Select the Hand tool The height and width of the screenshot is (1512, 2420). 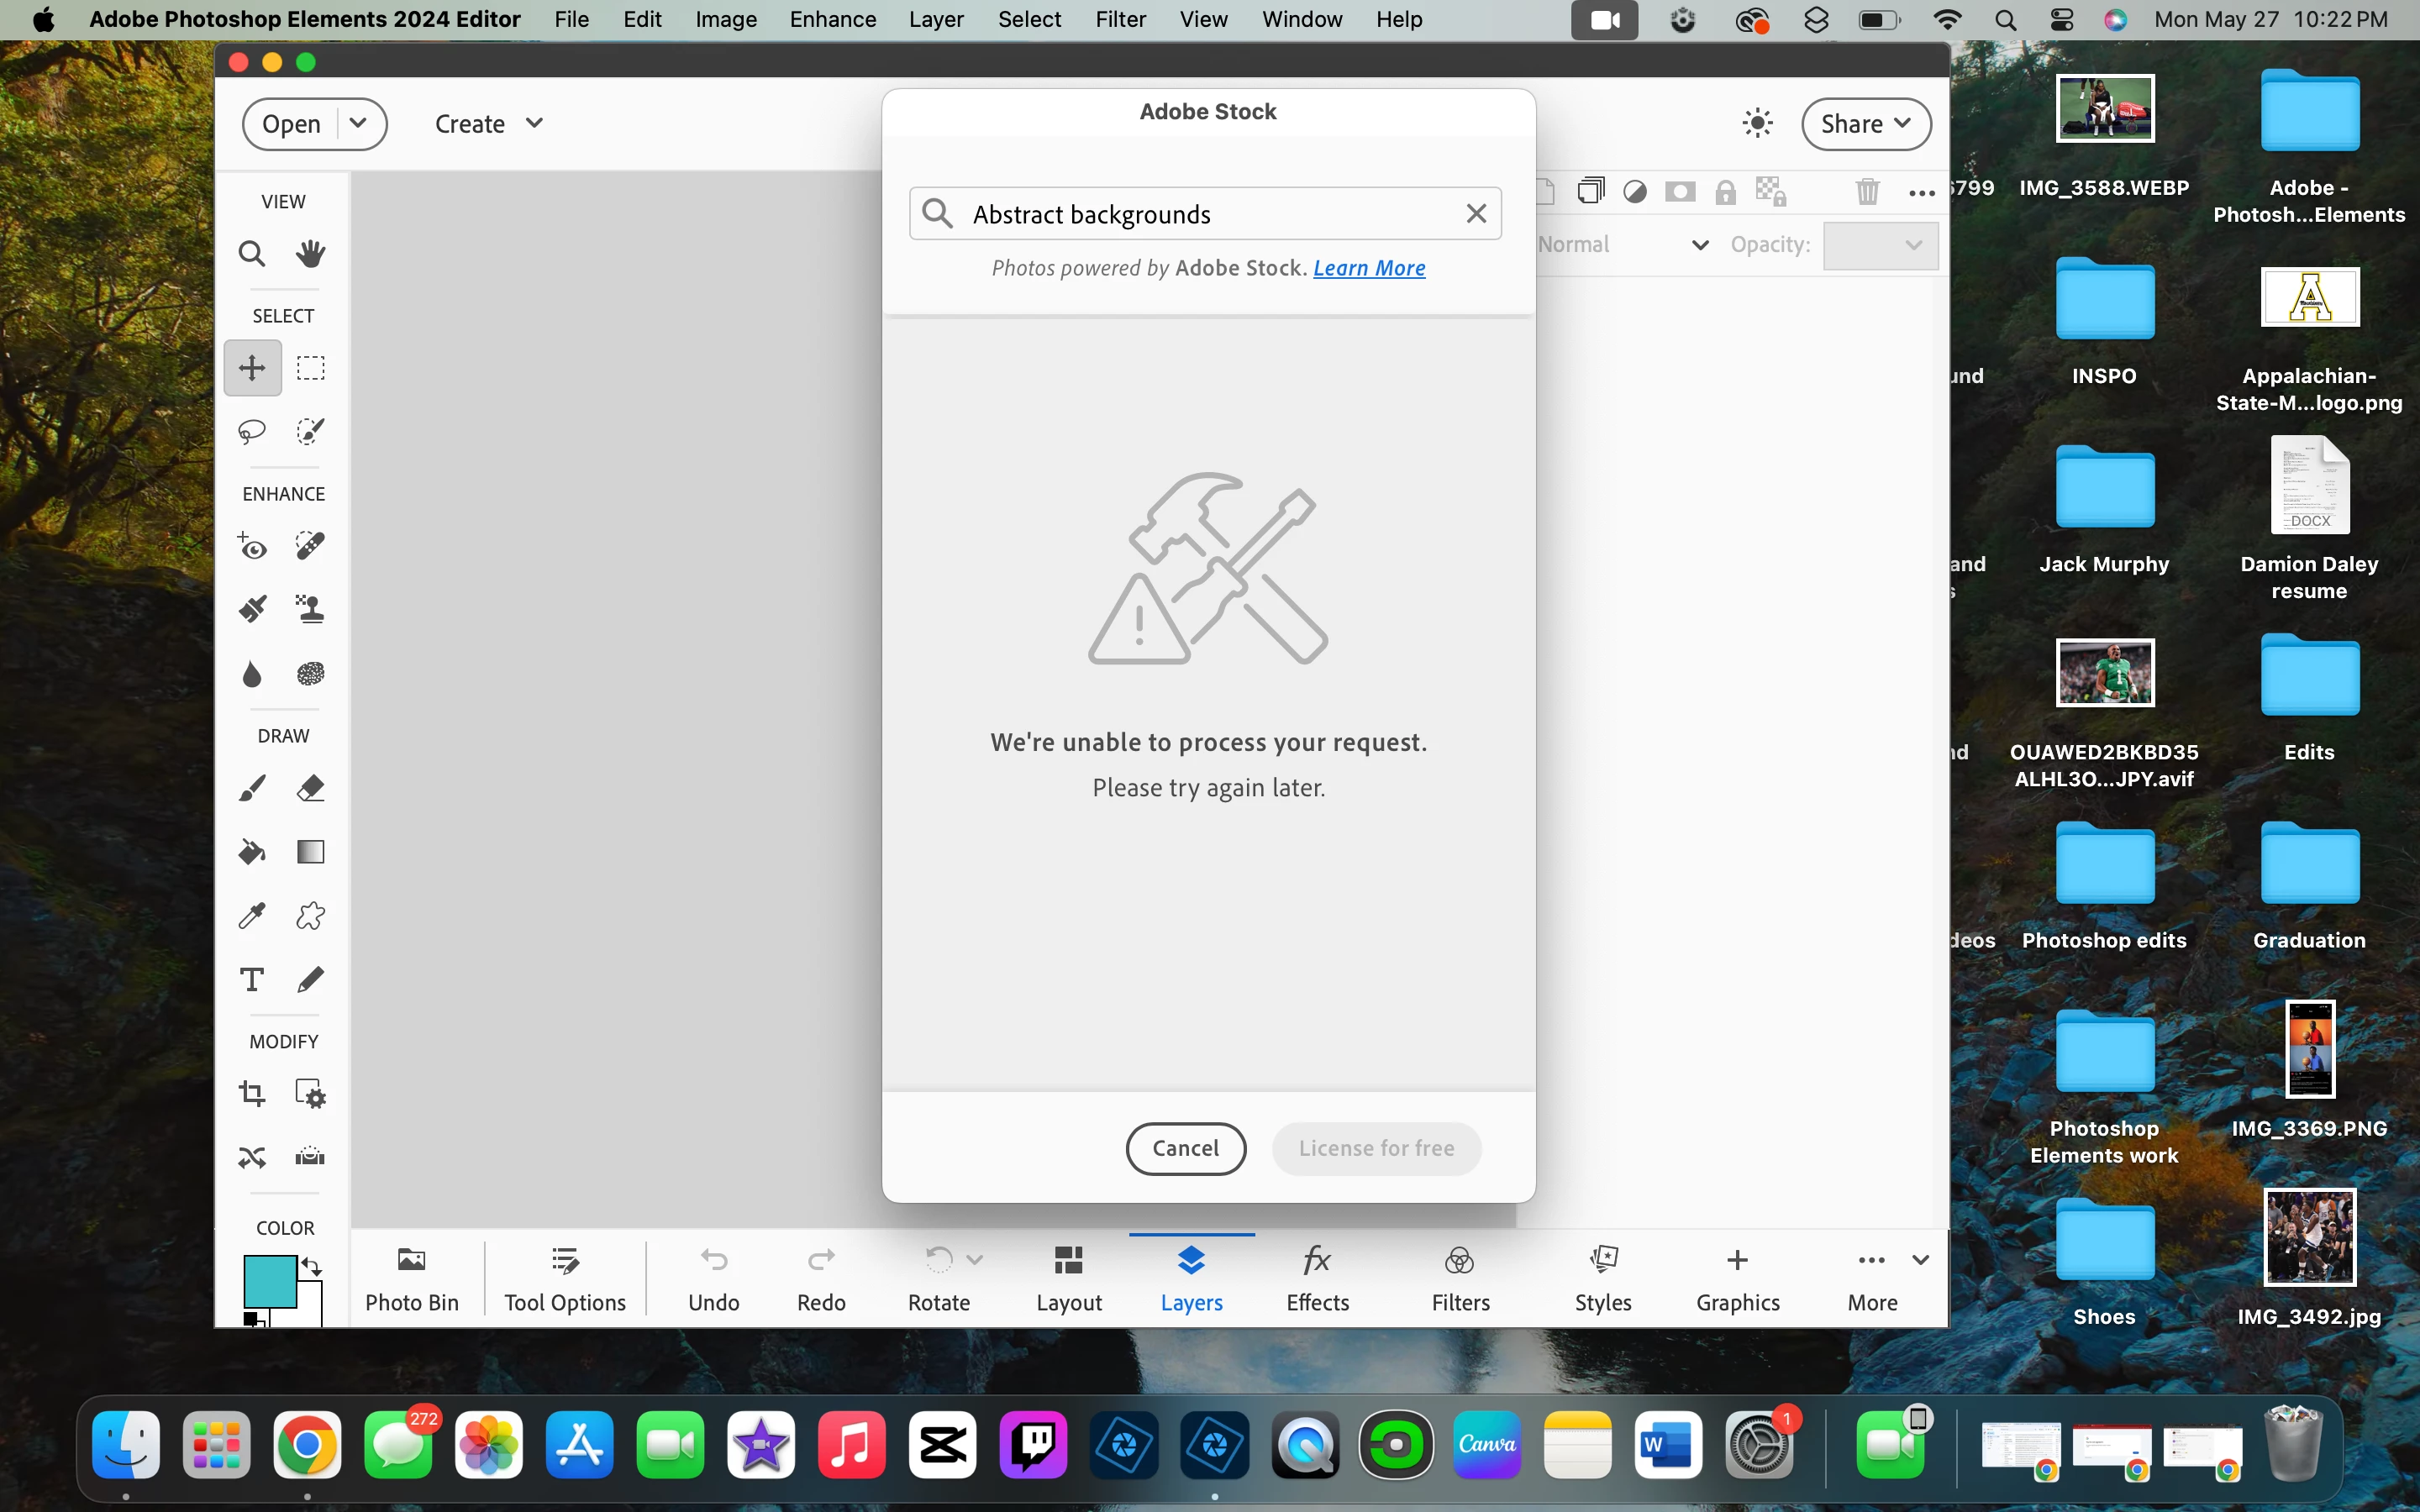point(310,254)
